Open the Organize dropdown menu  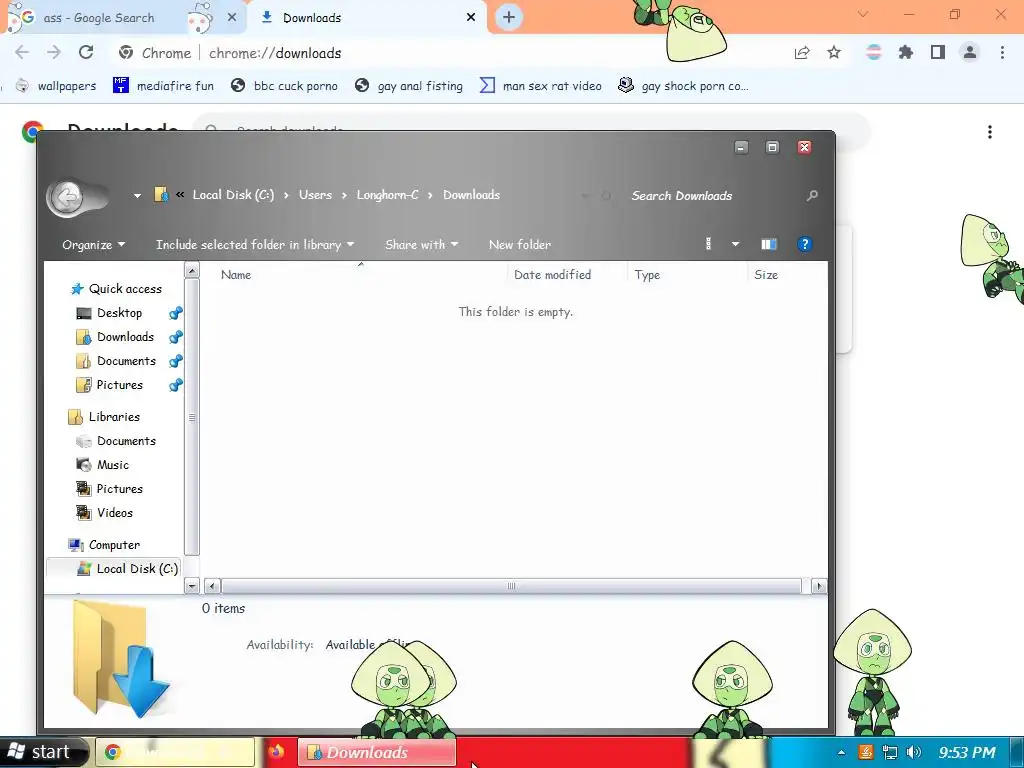(93, 244)
